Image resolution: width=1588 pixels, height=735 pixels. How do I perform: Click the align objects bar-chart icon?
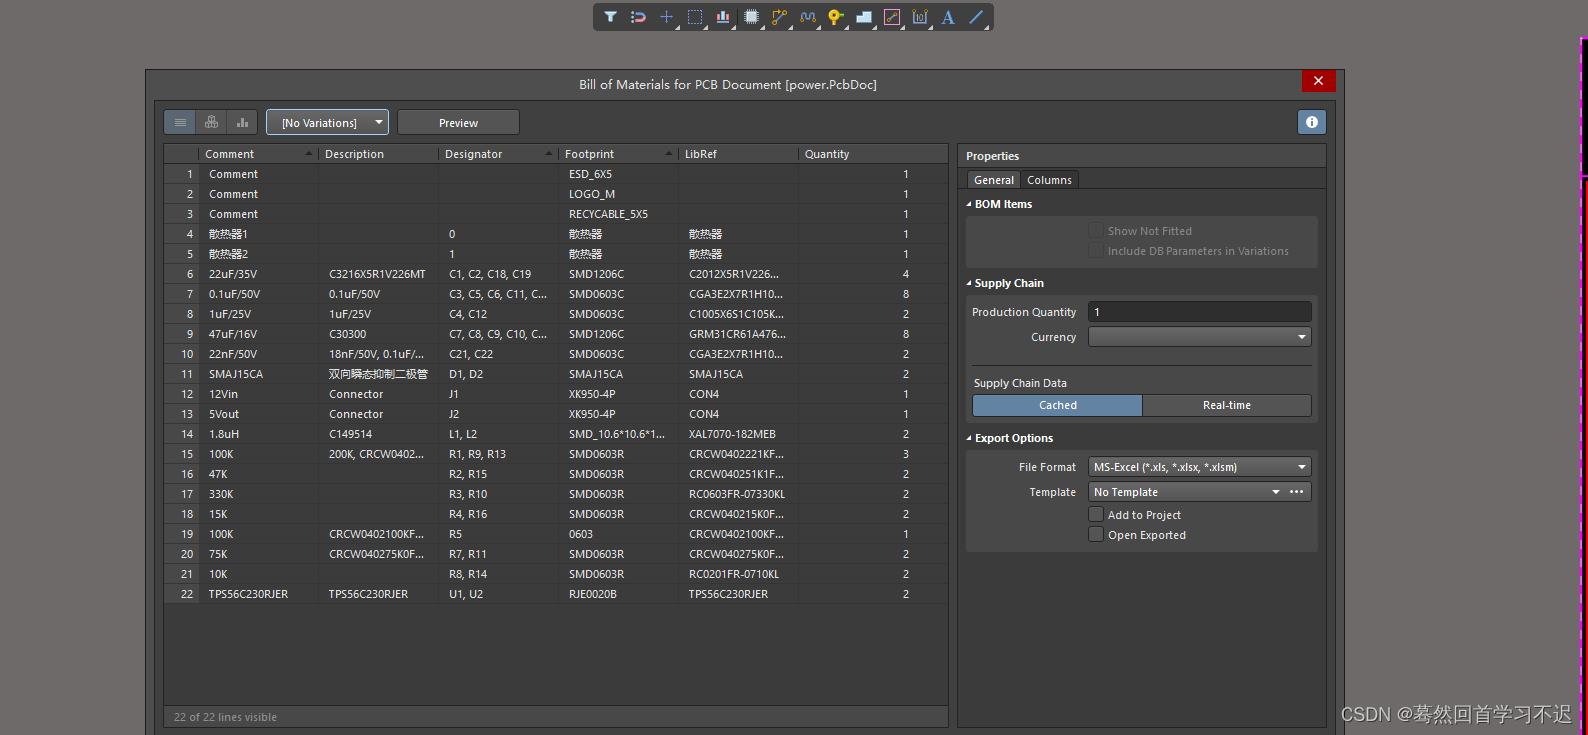(722, 17)
